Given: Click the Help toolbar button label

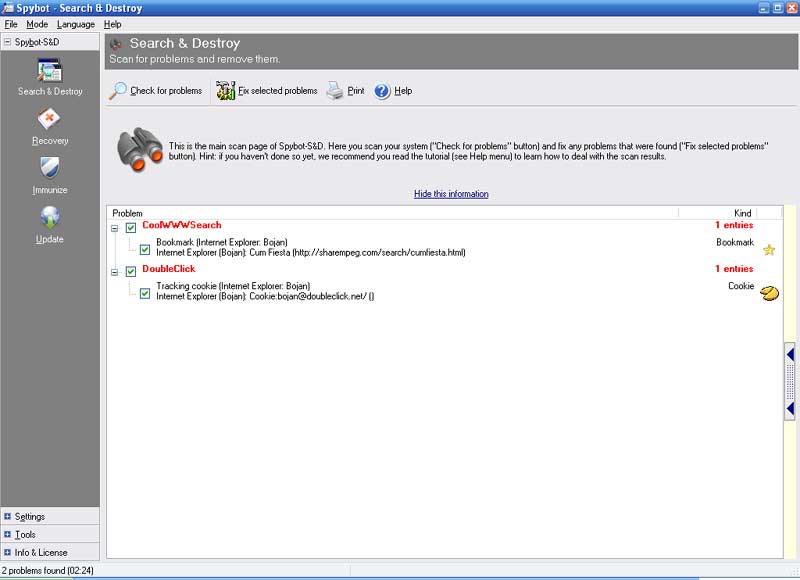Looking at the screenshot, I should click(x=403, y=91).
